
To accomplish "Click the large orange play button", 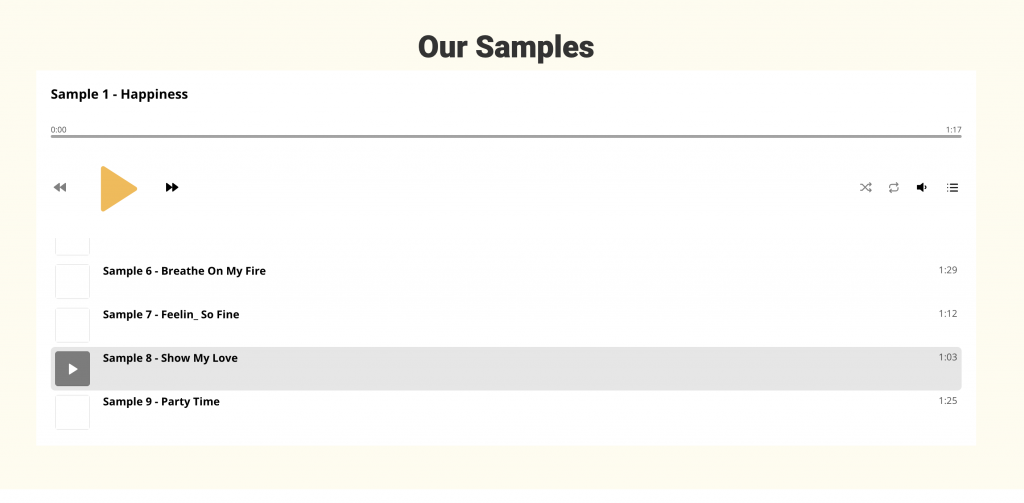I will [x=118, y=189].
